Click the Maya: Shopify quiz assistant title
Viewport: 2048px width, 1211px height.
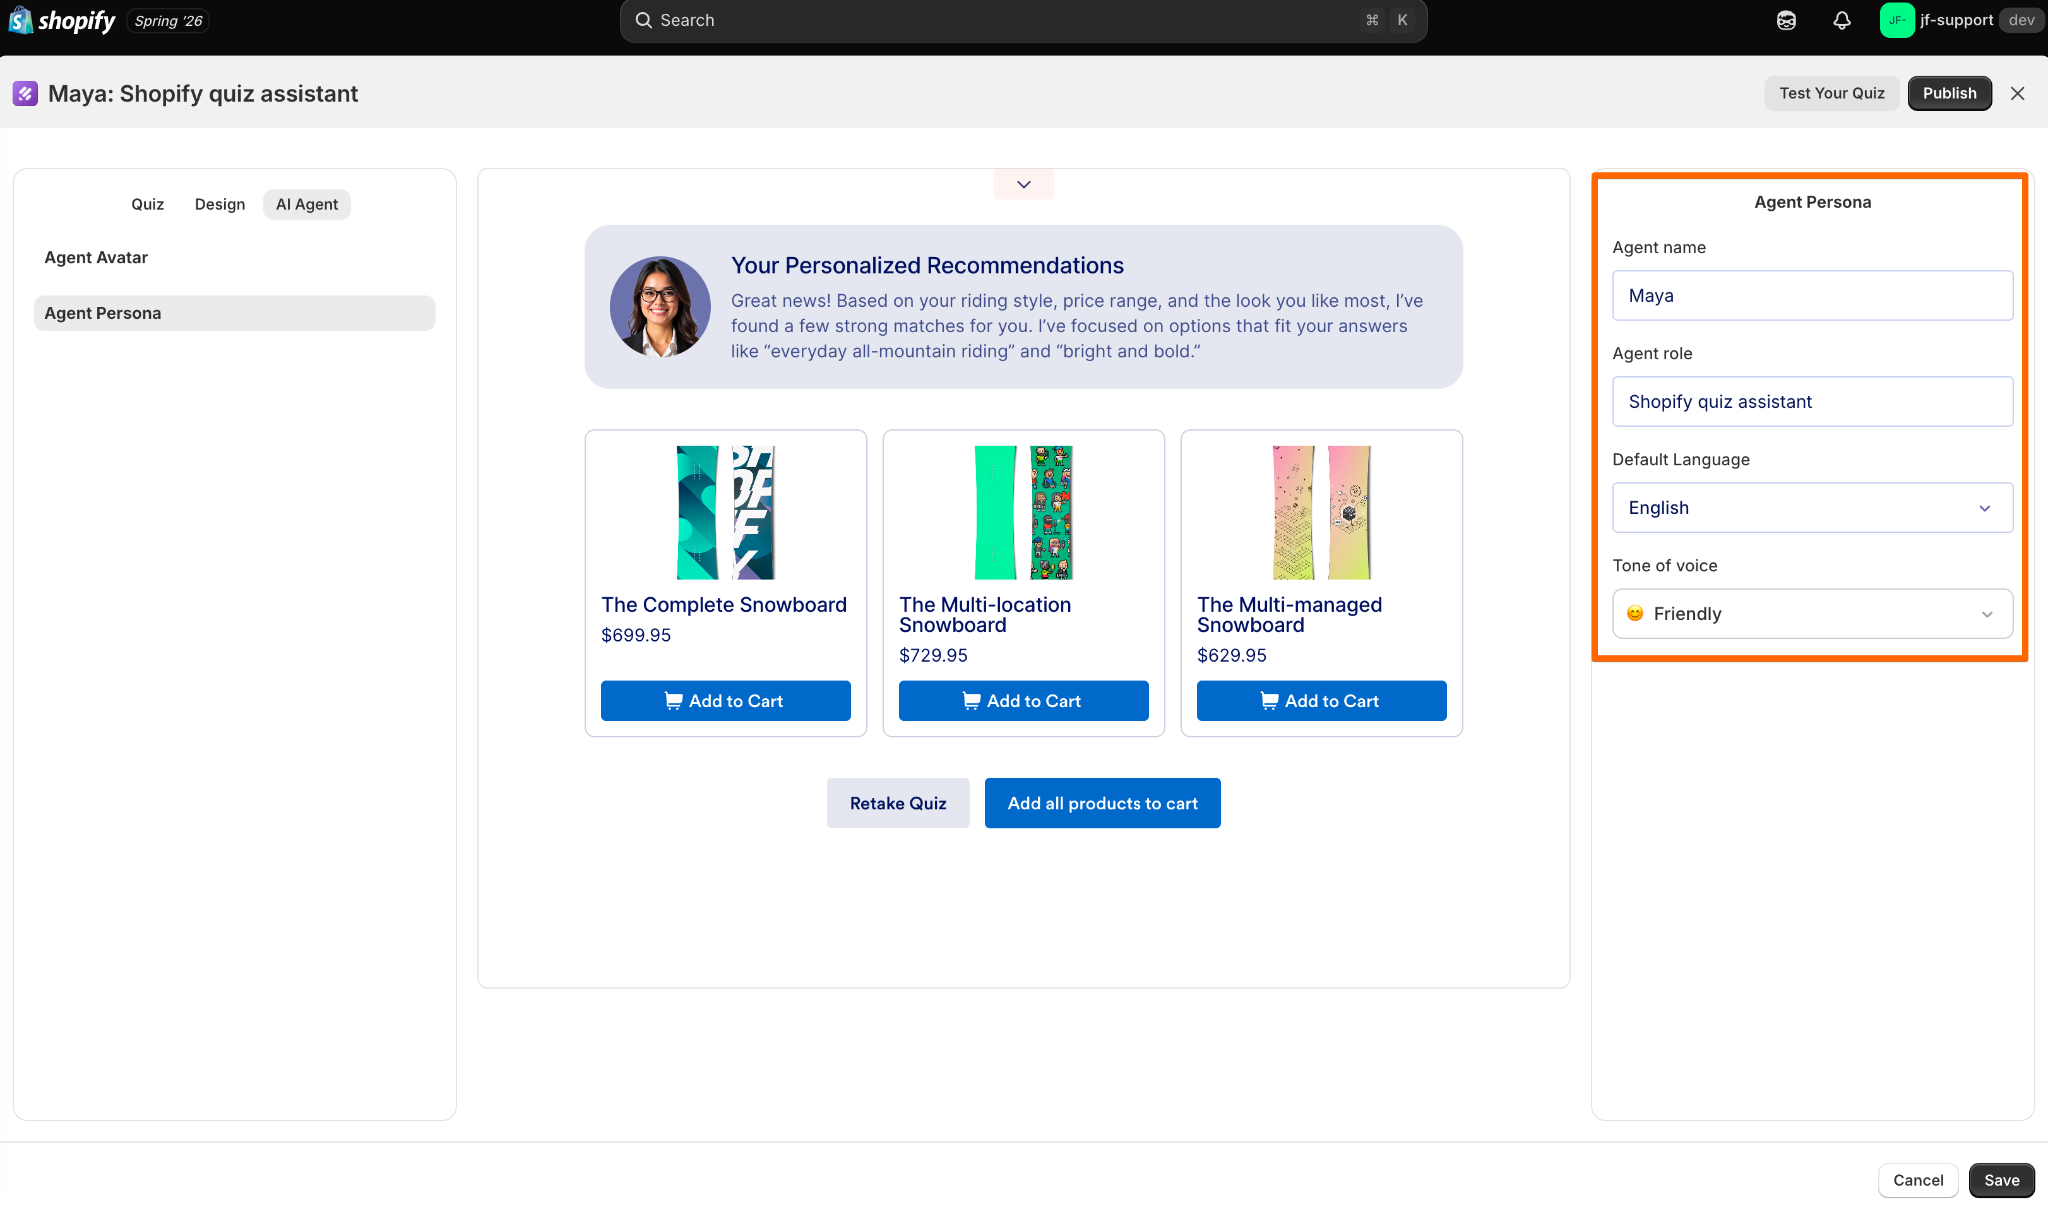point(203,94)
